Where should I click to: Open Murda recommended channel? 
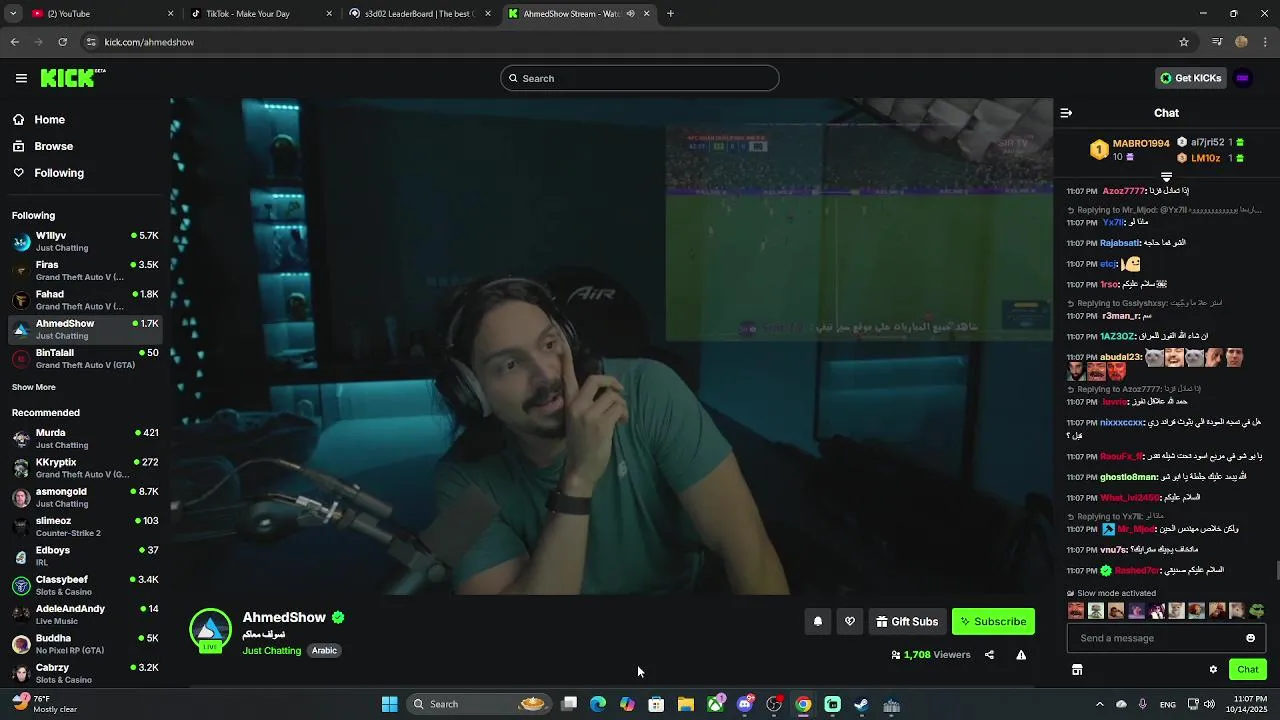coord(85,438)
